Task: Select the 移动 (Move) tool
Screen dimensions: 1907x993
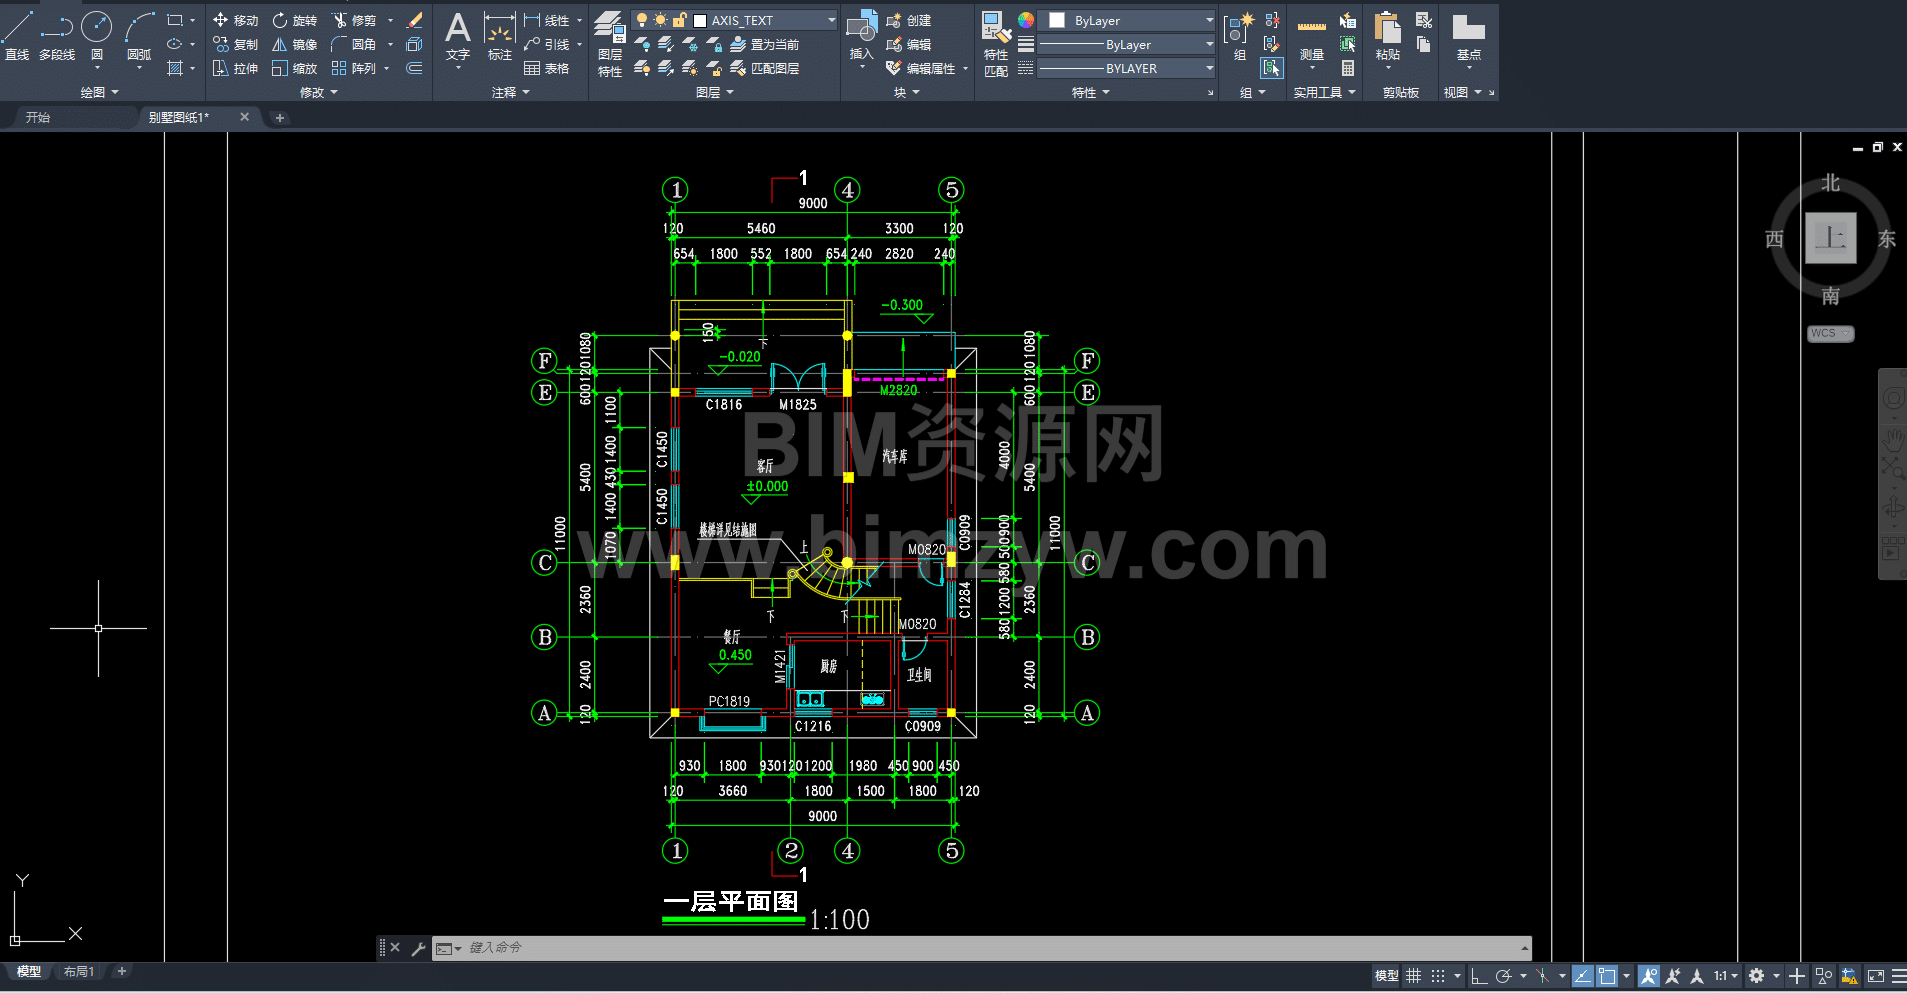Action: [236, 20]
